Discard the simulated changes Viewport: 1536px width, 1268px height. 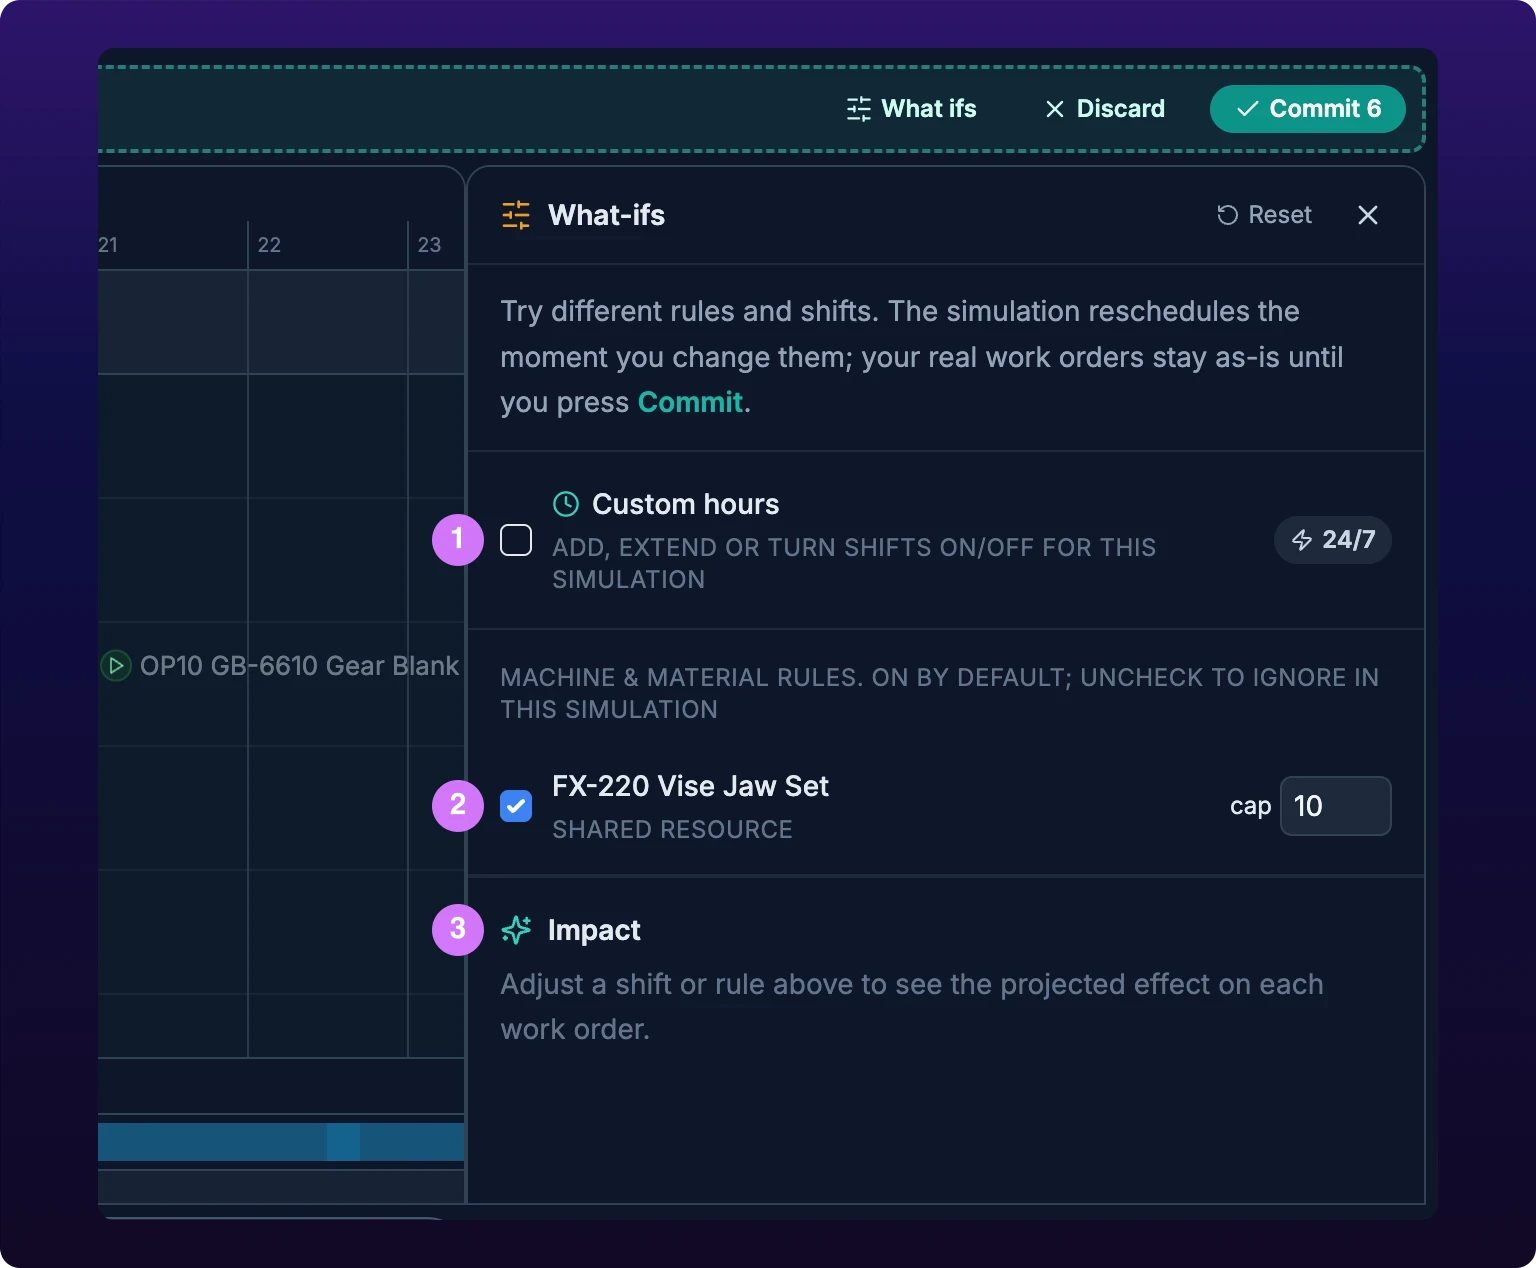pos(1104,109)
